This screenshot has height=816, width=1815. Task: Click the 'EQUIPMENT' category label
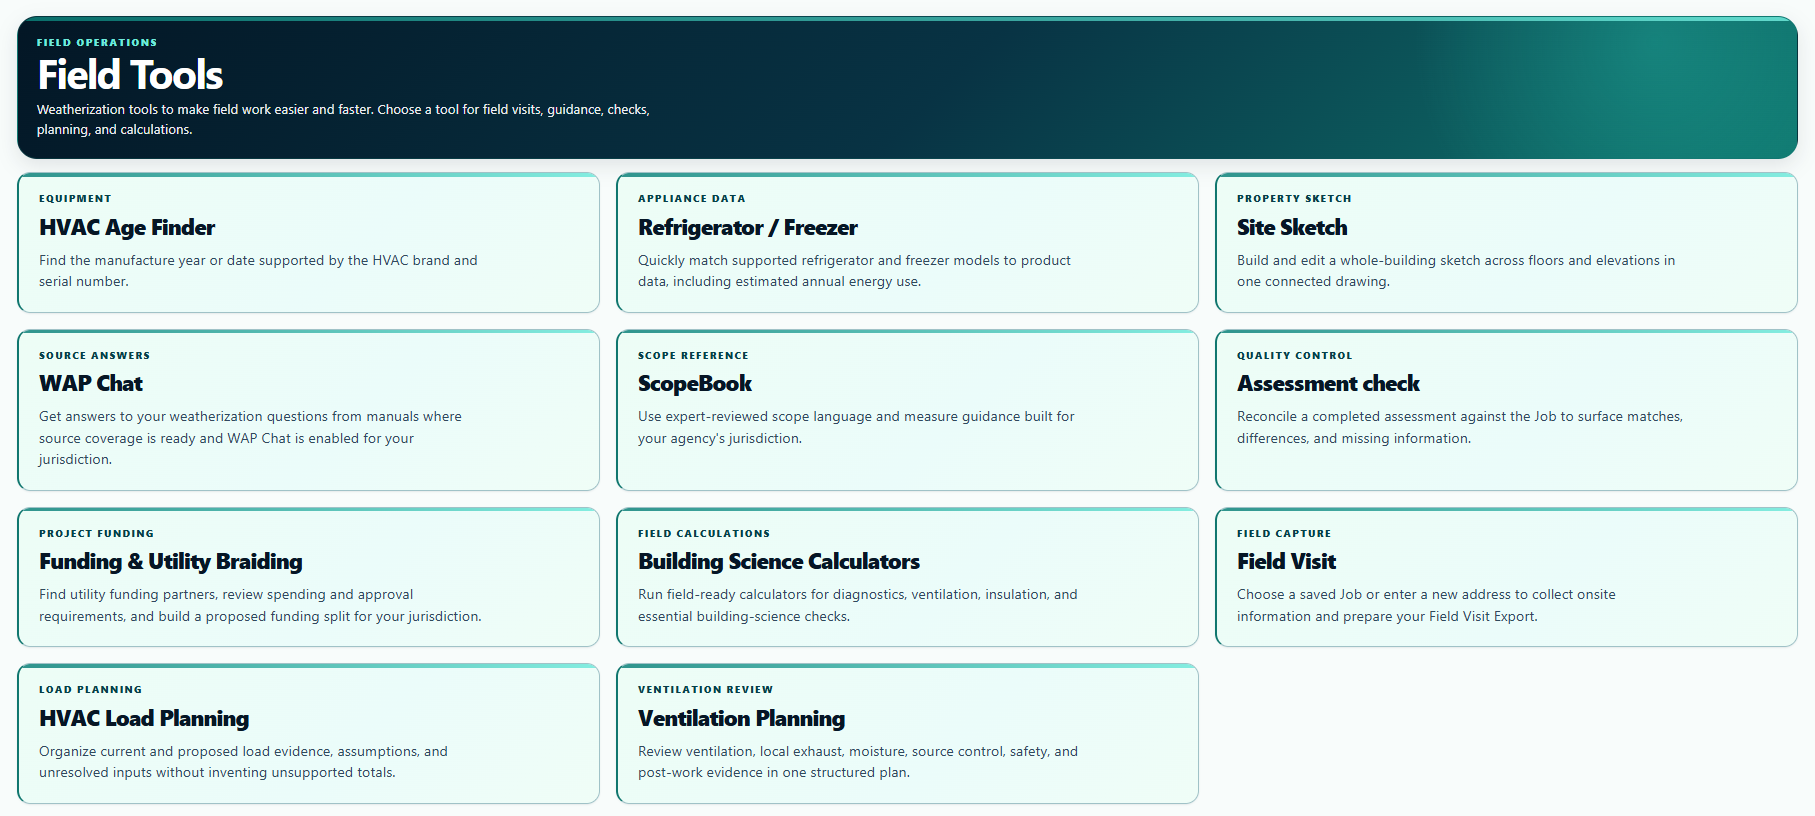coord(75,199)
